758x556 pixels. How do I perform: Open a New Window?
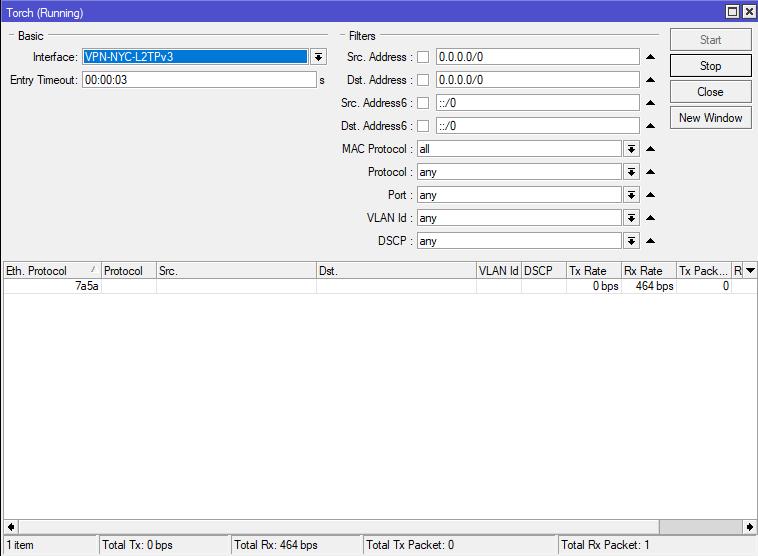[711, 118]
